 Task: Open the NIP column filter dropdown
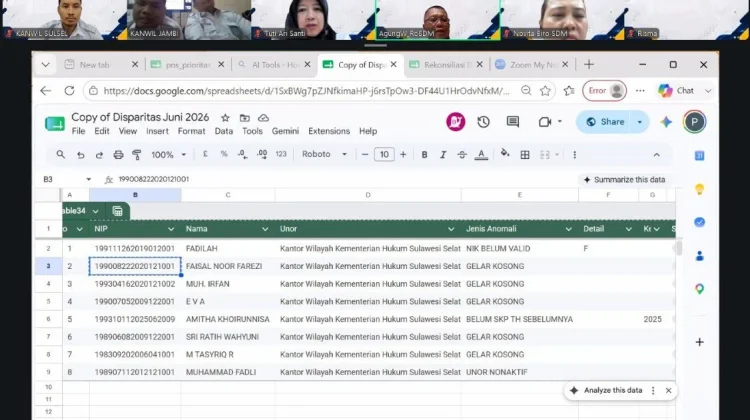click(x=171, y=229)
